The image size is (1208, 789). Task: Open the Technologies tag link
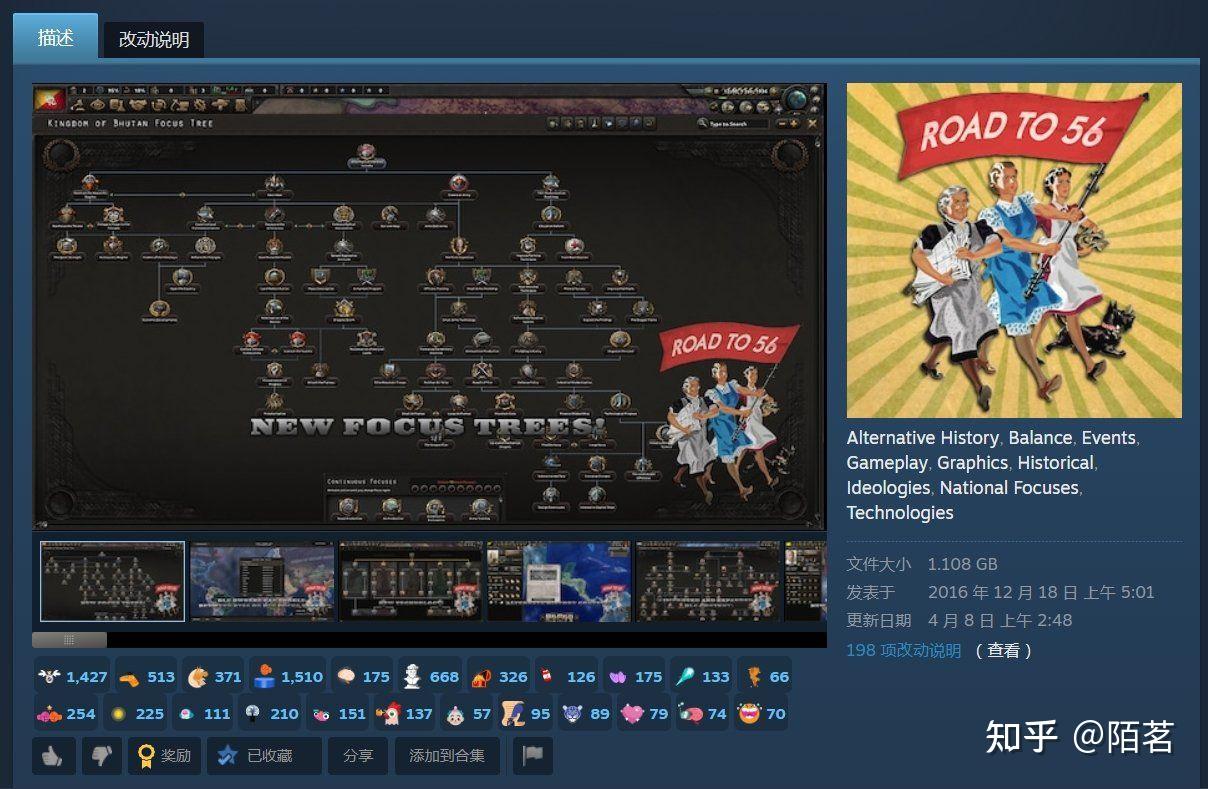click(900, 513)
